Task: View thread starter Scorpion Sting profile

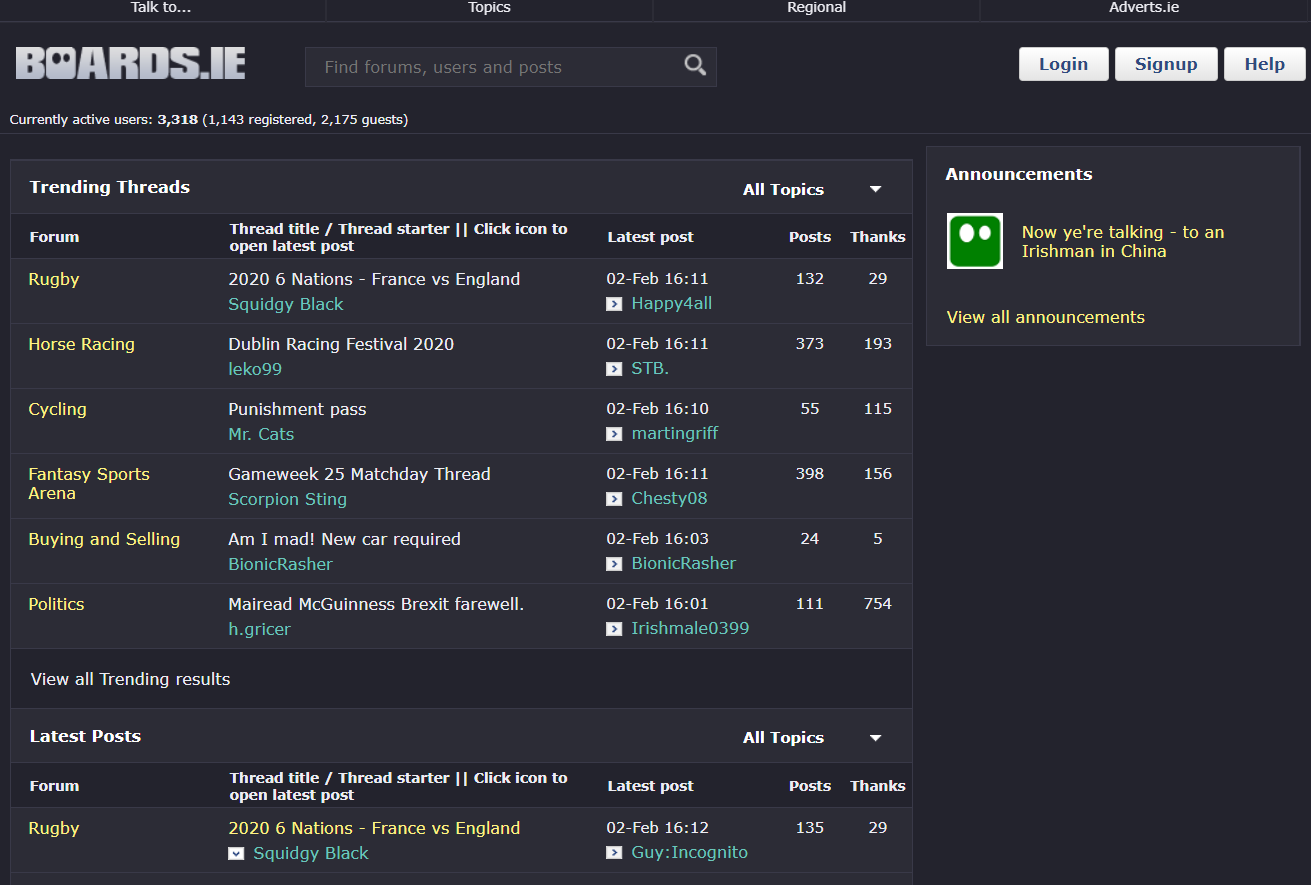Action: (x=287, y=499)
